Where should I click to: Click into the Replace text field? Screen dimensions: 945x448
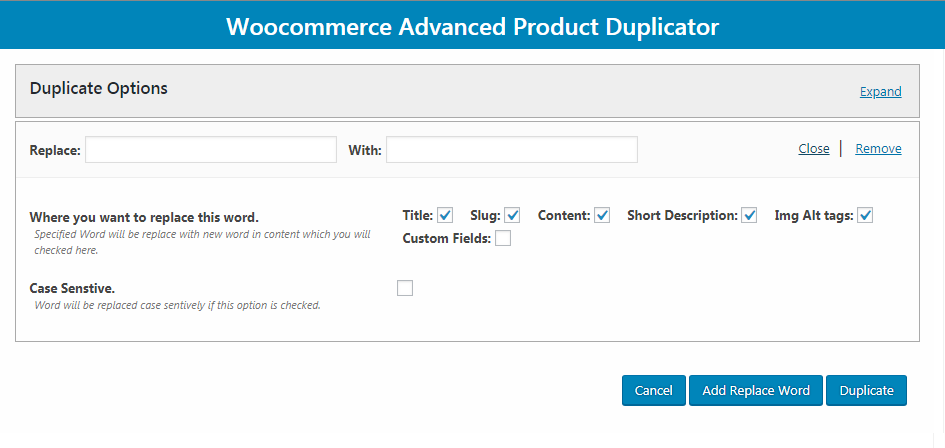(x=211, y=150)
